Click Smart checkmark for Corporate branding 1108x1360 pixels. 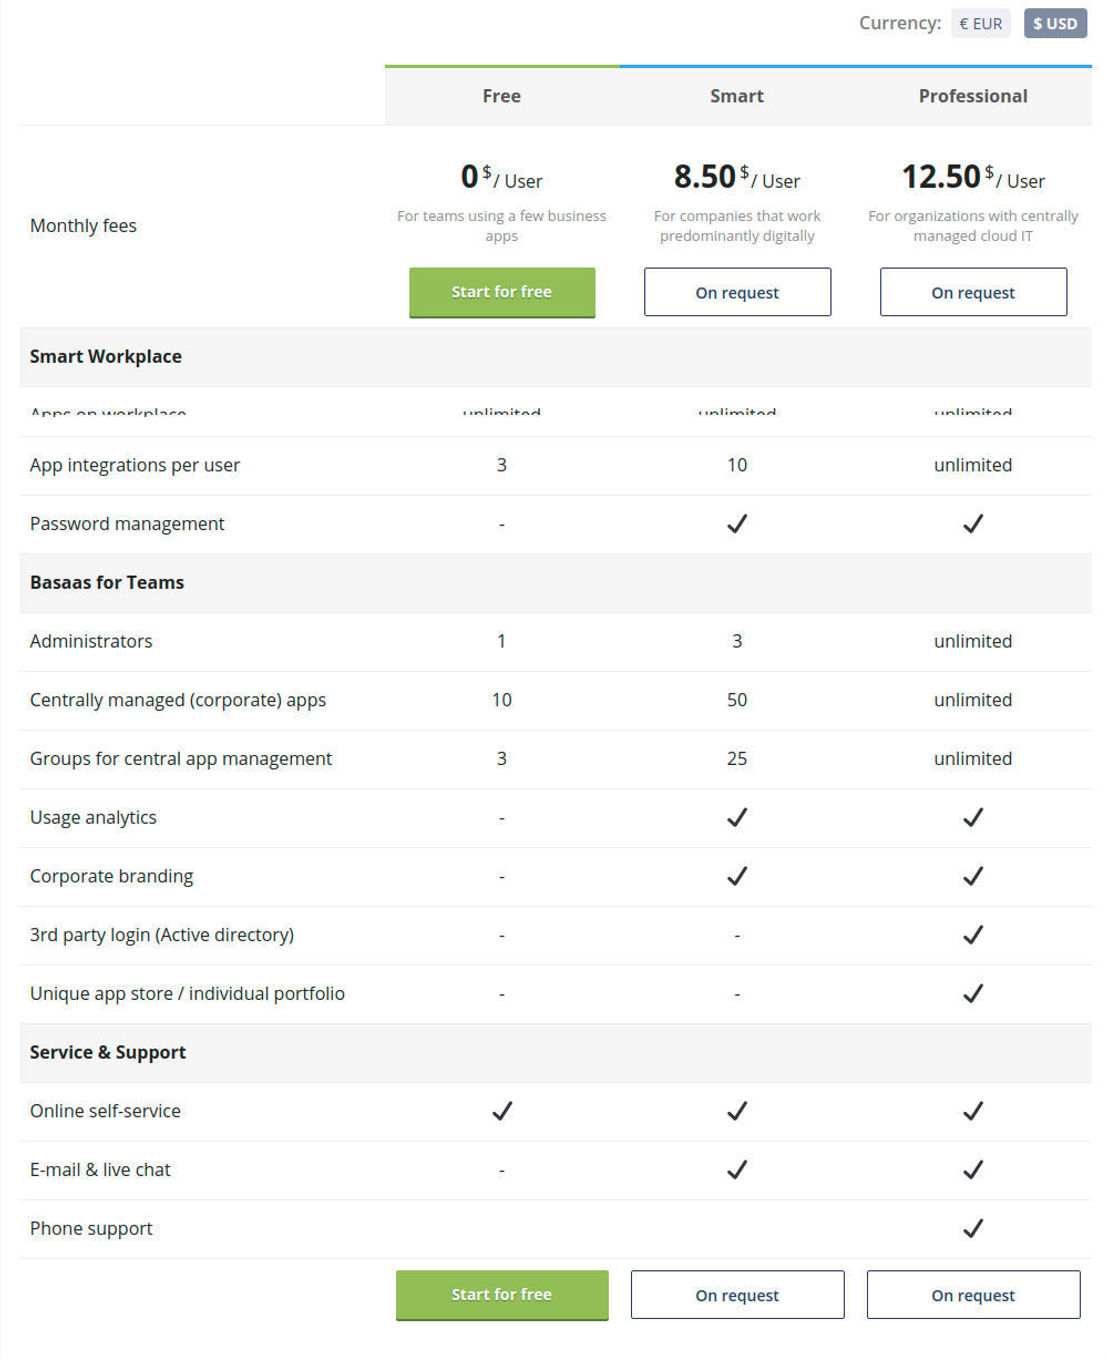(x=737, y=876)
